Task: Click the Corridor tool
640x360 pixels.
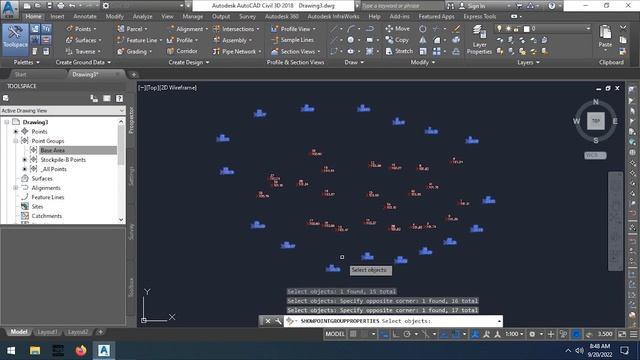Action: pos(182,51)
